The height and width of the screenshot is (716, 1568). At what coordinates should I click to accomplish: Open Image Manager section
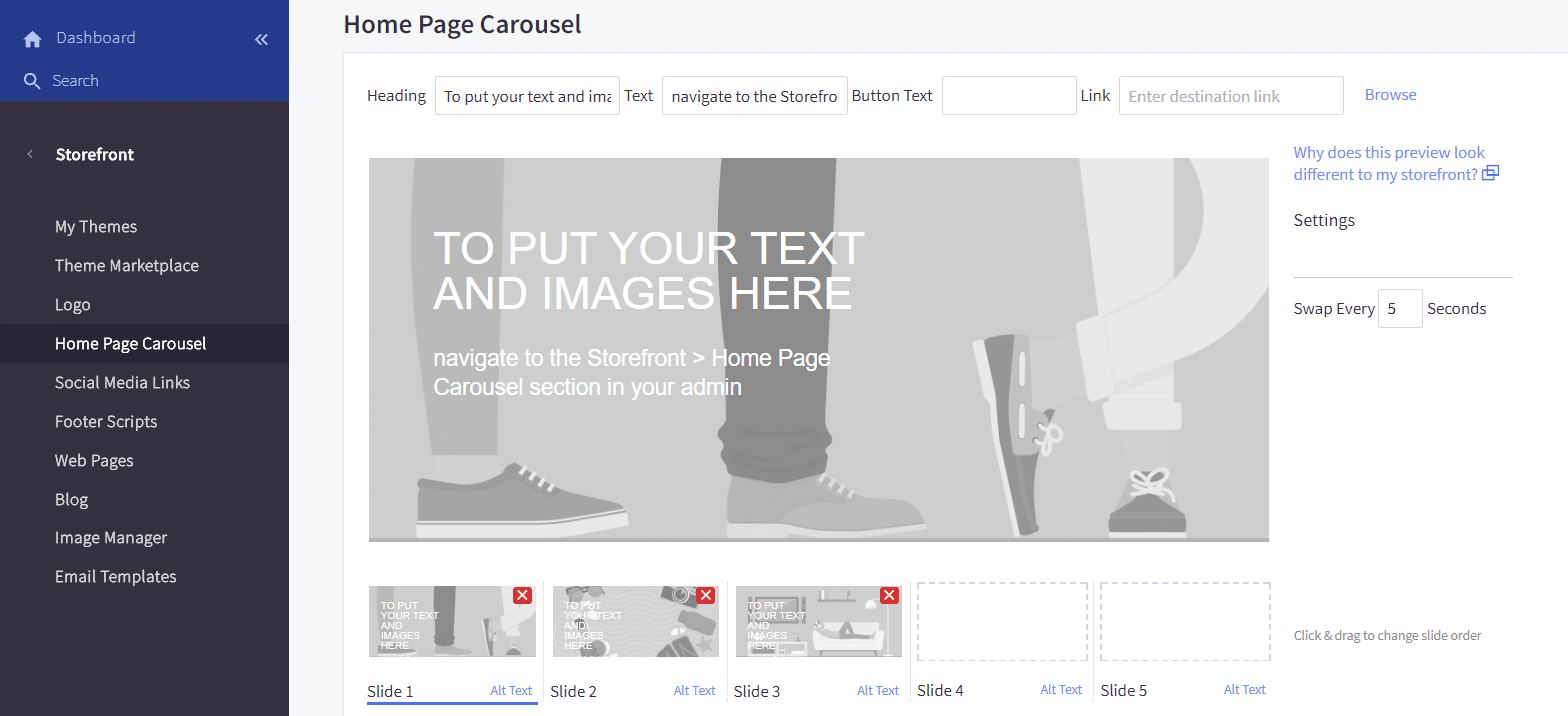tap(111, 538)
